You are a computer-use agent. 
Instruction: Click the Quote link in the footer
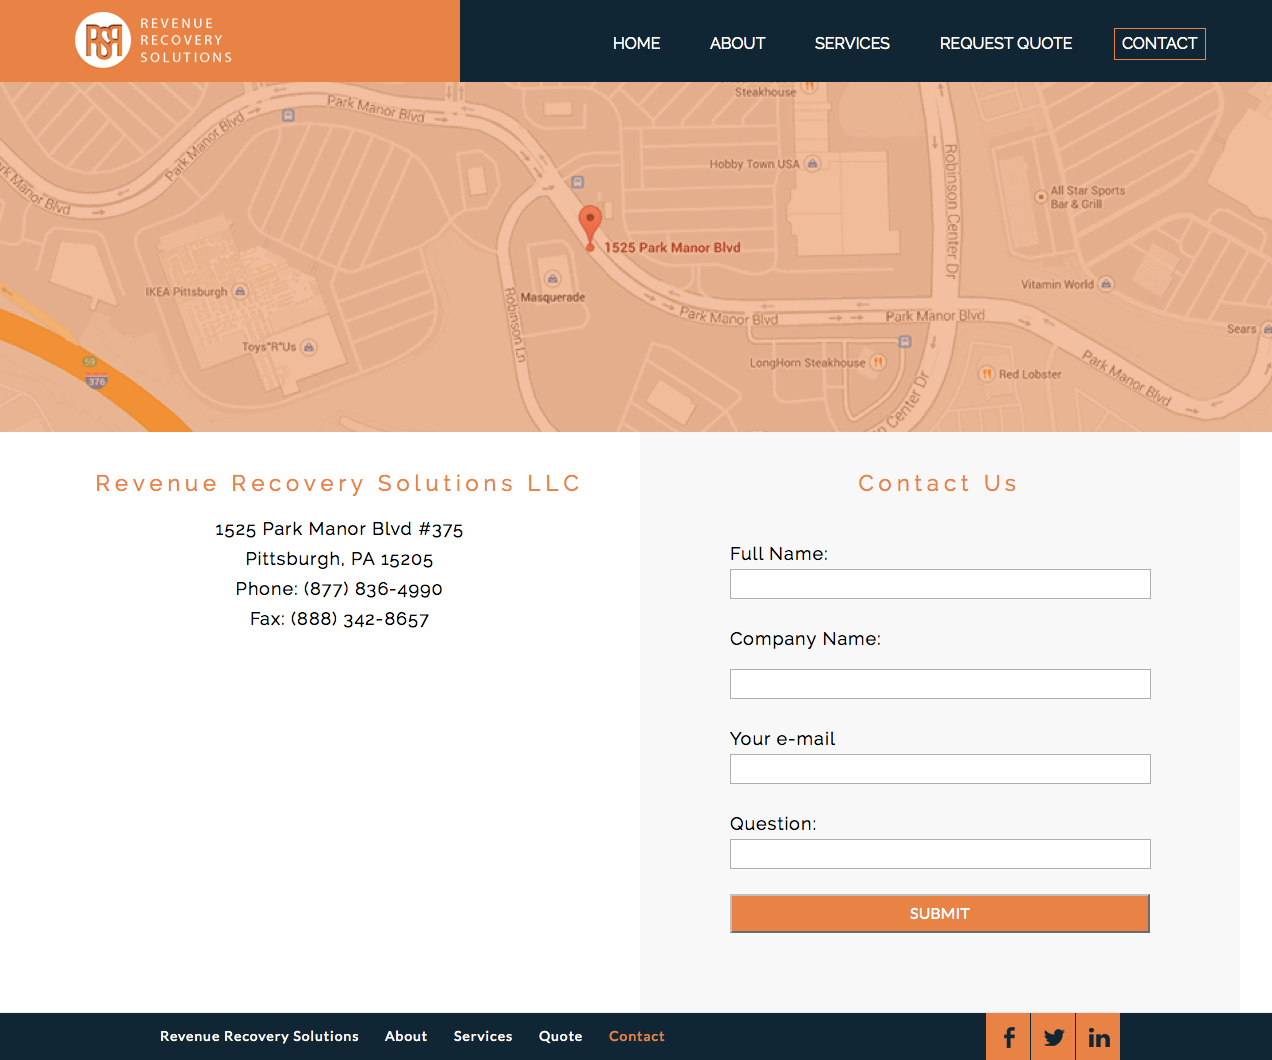tap(560, 1037)
